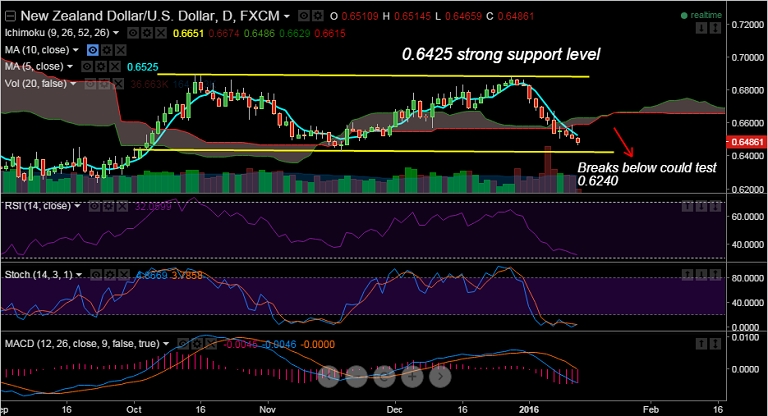Open MA (5, close) settings gear
This screenshot has width=768, height=416.
pos(101,67)
